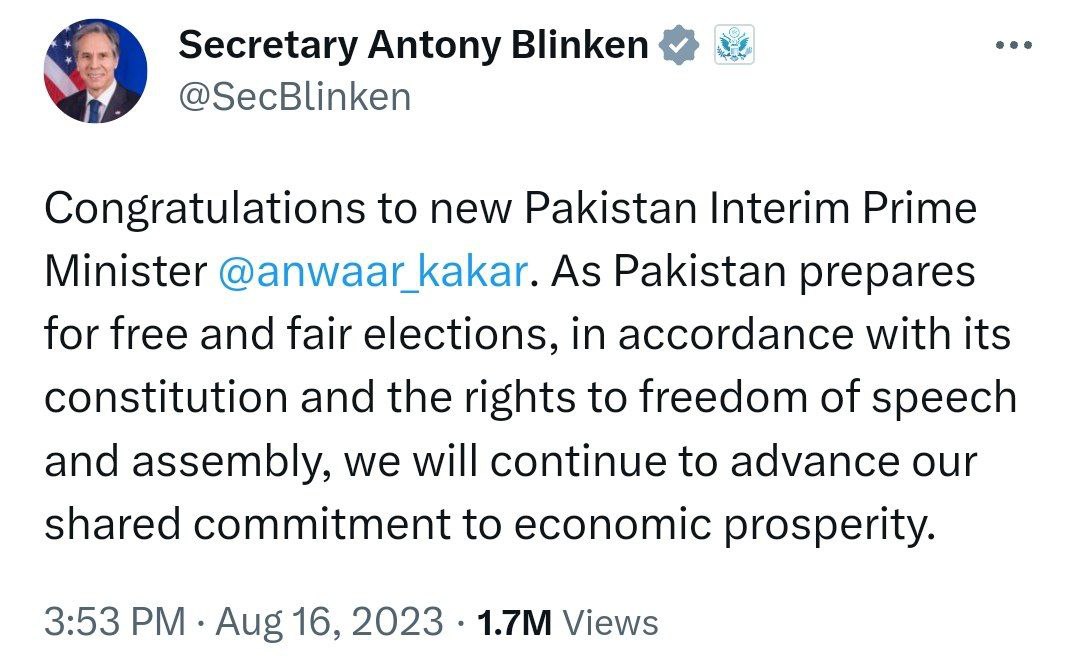Click the Aug 16, 2023 date

(328, 621)
